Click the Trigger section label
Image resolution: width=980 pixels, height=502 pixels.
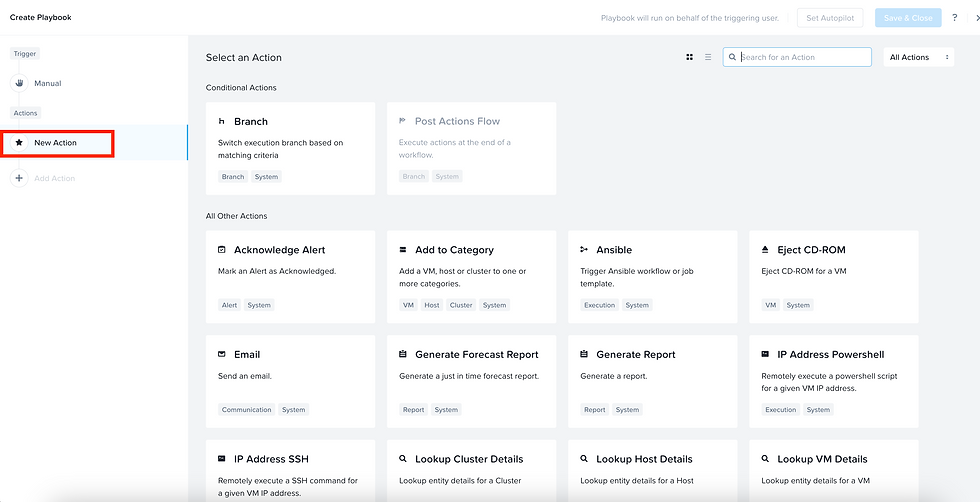click(26, 54)
